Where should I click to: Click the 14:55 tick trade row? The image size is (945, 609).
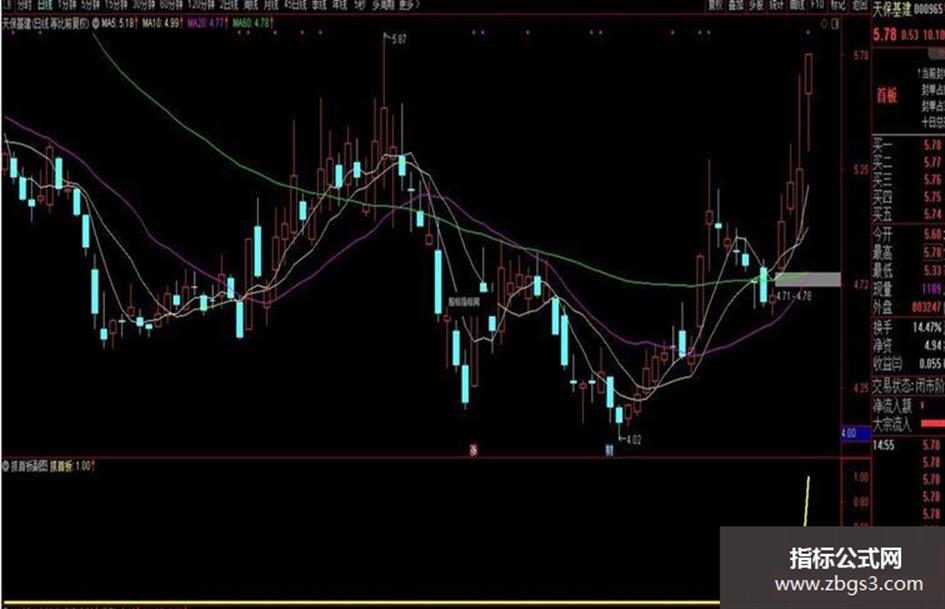pyautogui.click(x=908, y=446)
